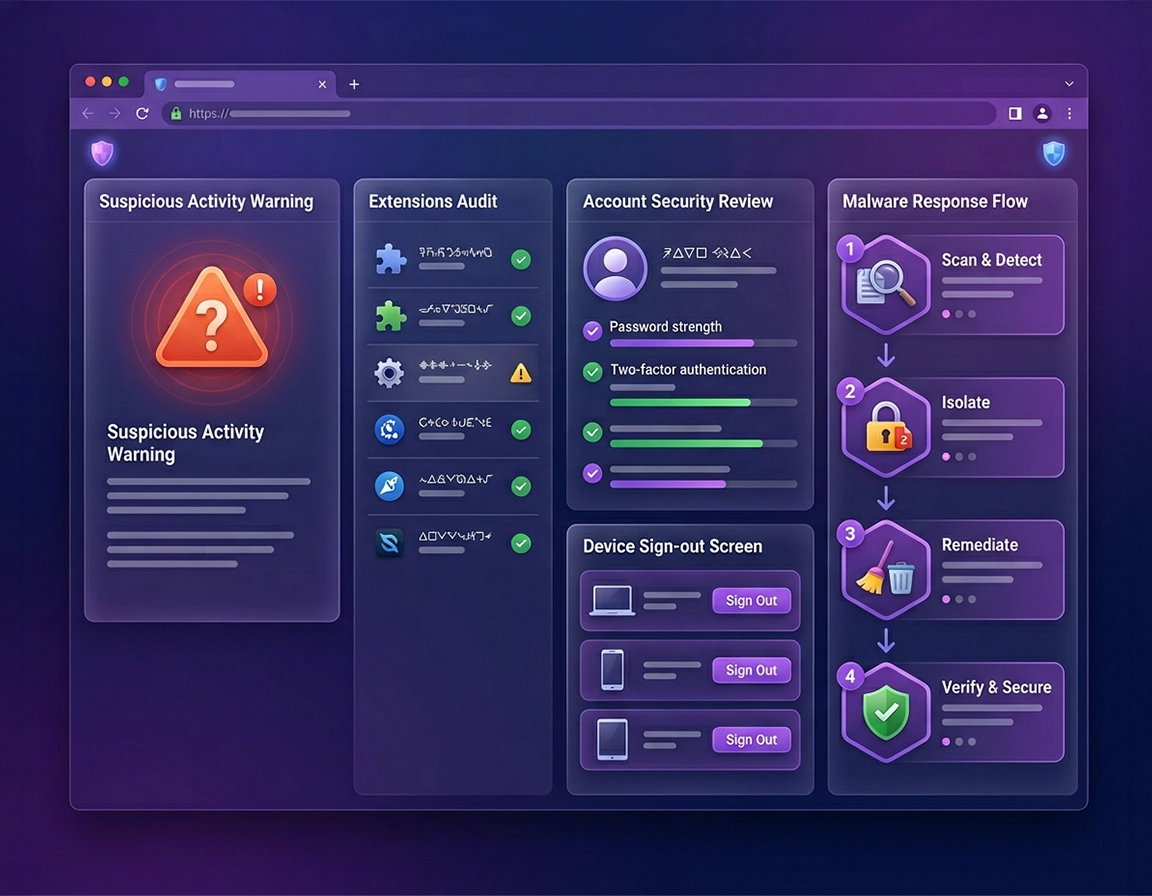Click the Account Security Review title
This screenshot has width=1152, height=896.
click(x=677, y=201)
